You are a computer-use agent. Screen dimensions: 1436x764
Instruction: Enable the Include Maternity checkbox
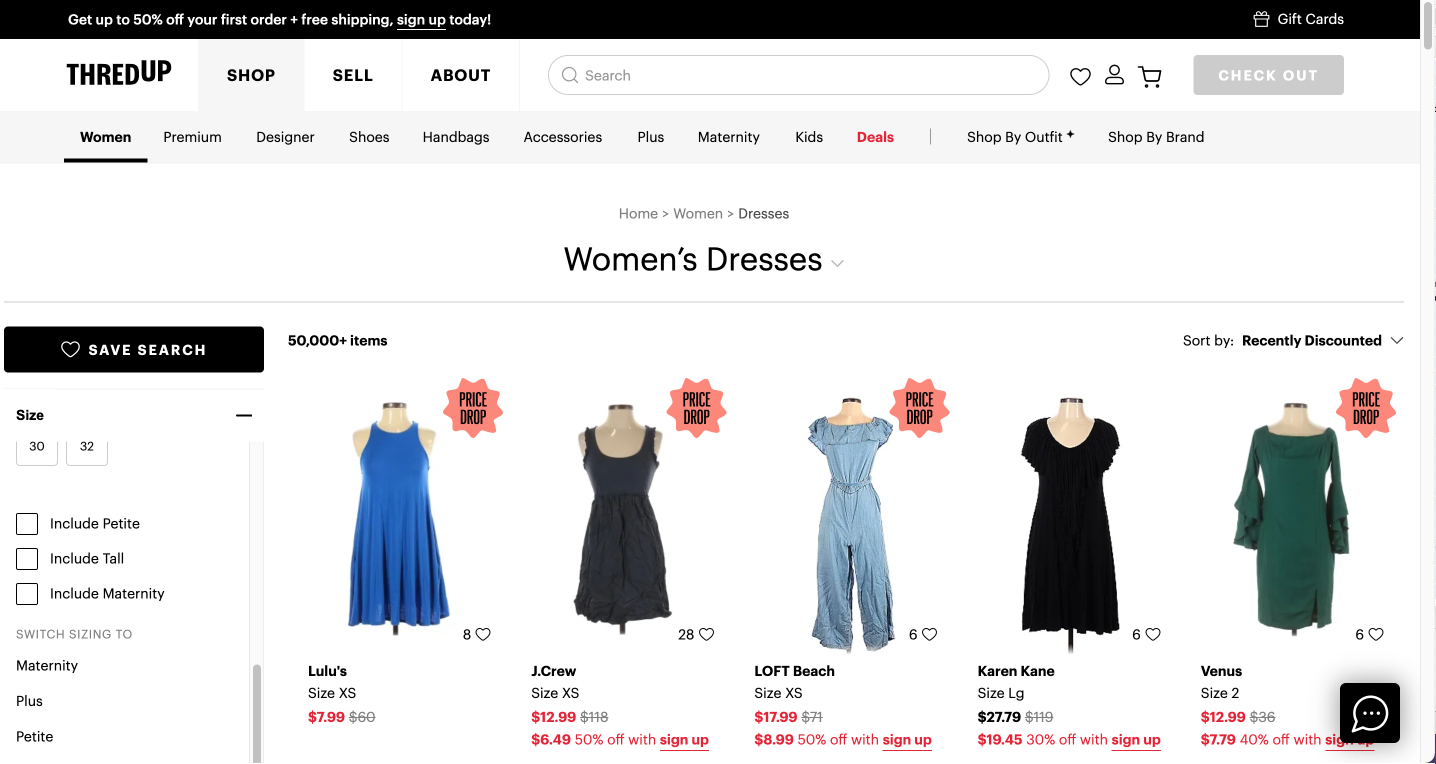coord(27,594)
